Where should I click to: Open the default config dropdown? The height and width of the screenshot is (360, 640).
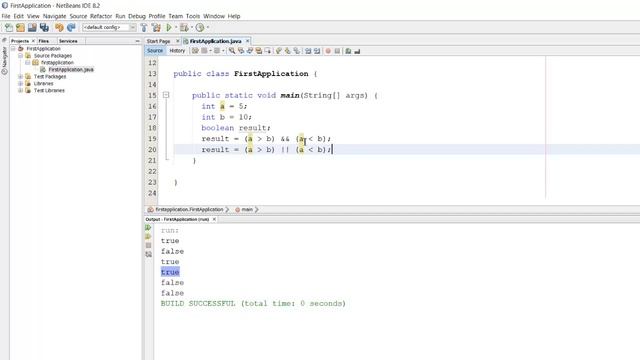coord(133,27)
